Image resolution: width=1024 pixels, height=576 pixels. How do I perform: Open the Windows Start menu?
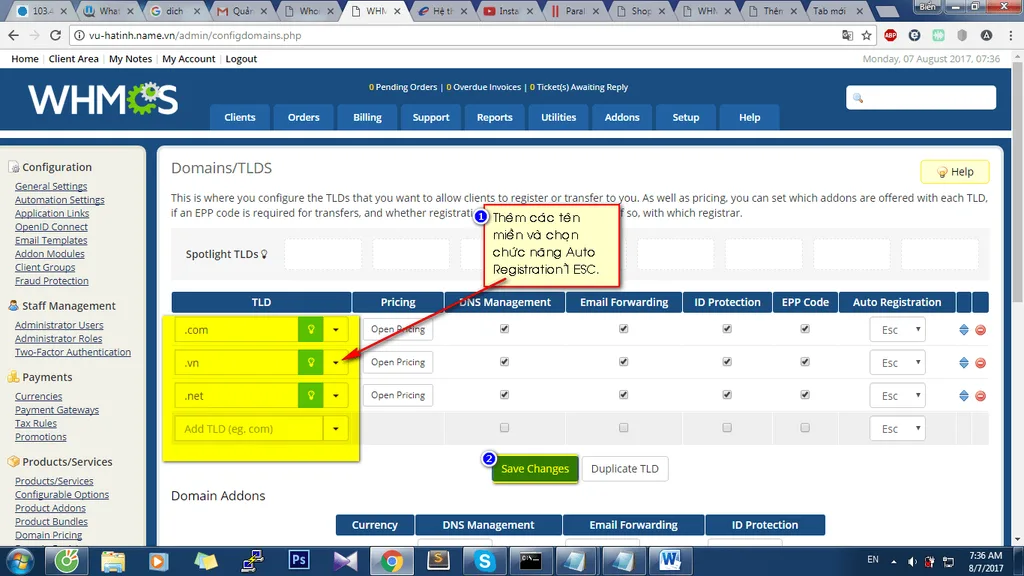pos(20,561)
